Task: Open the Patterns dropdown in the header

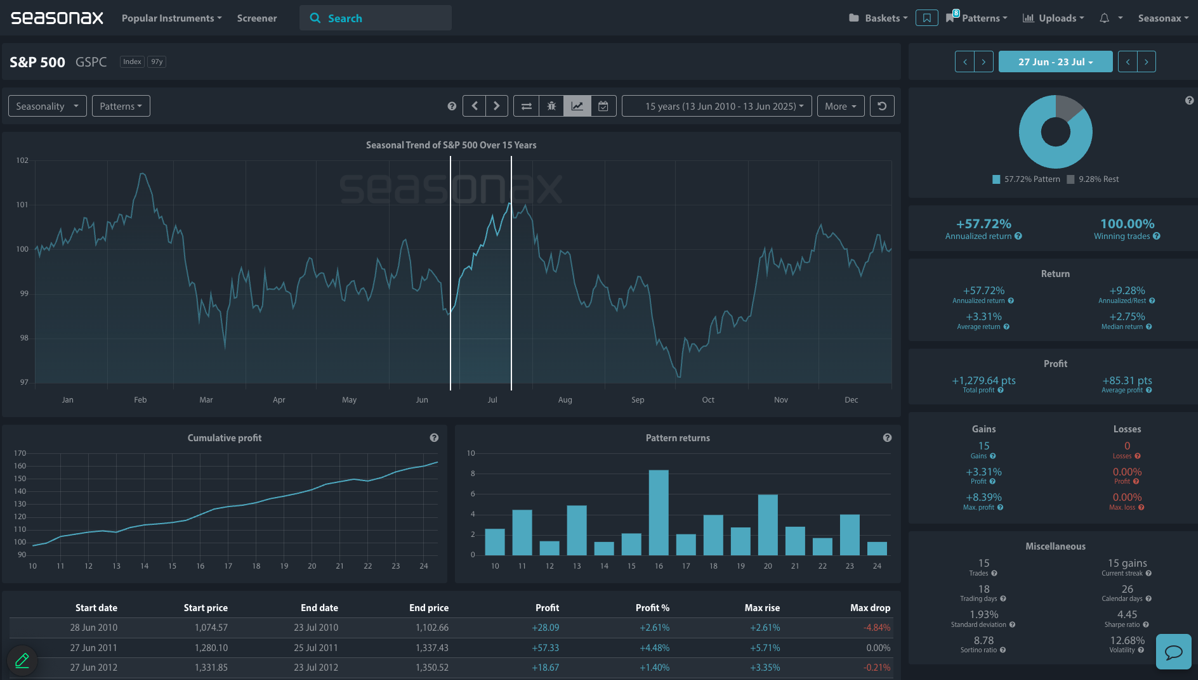Action: pos(978,18)
